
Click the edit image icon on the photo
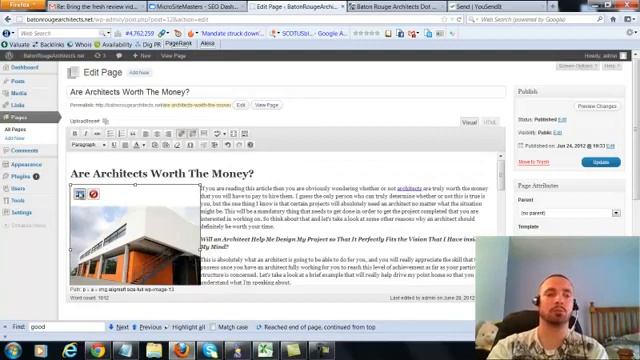(80, 194)
